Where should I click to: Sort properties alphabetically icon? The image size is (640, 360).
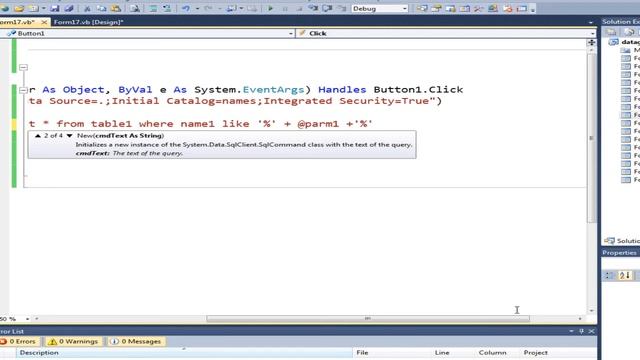click(624, 276)
